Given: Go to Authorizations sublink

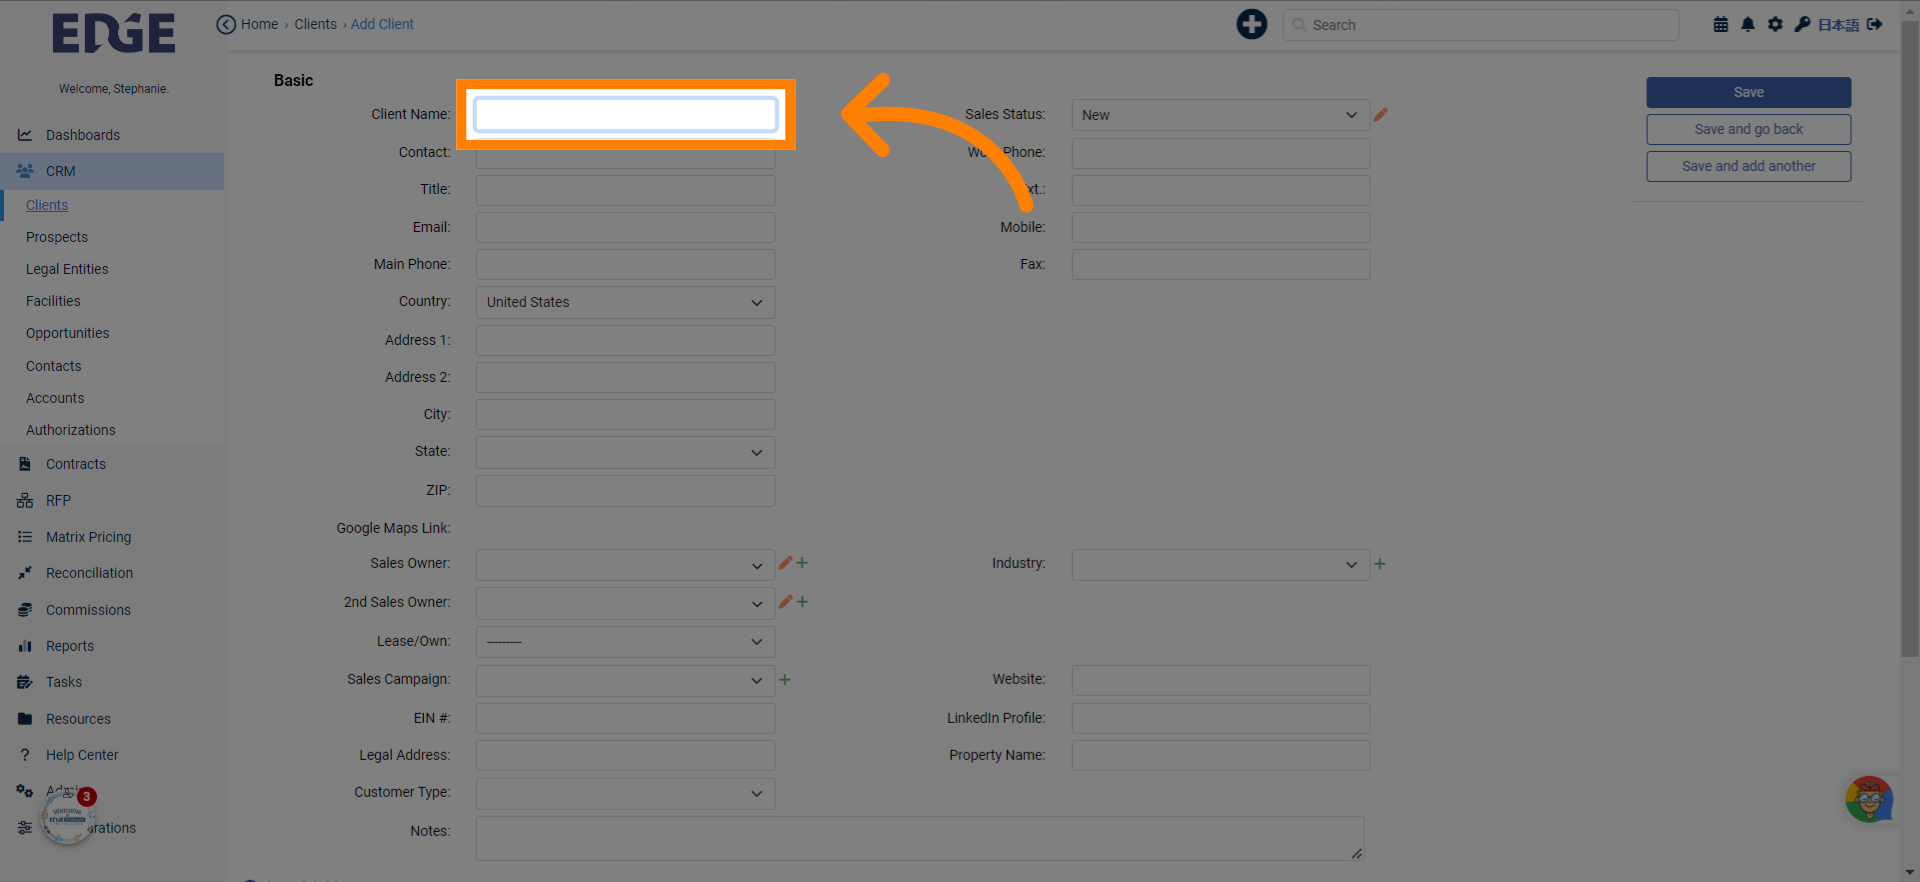Looking at the screenshot, I should [x=71, y=430].
